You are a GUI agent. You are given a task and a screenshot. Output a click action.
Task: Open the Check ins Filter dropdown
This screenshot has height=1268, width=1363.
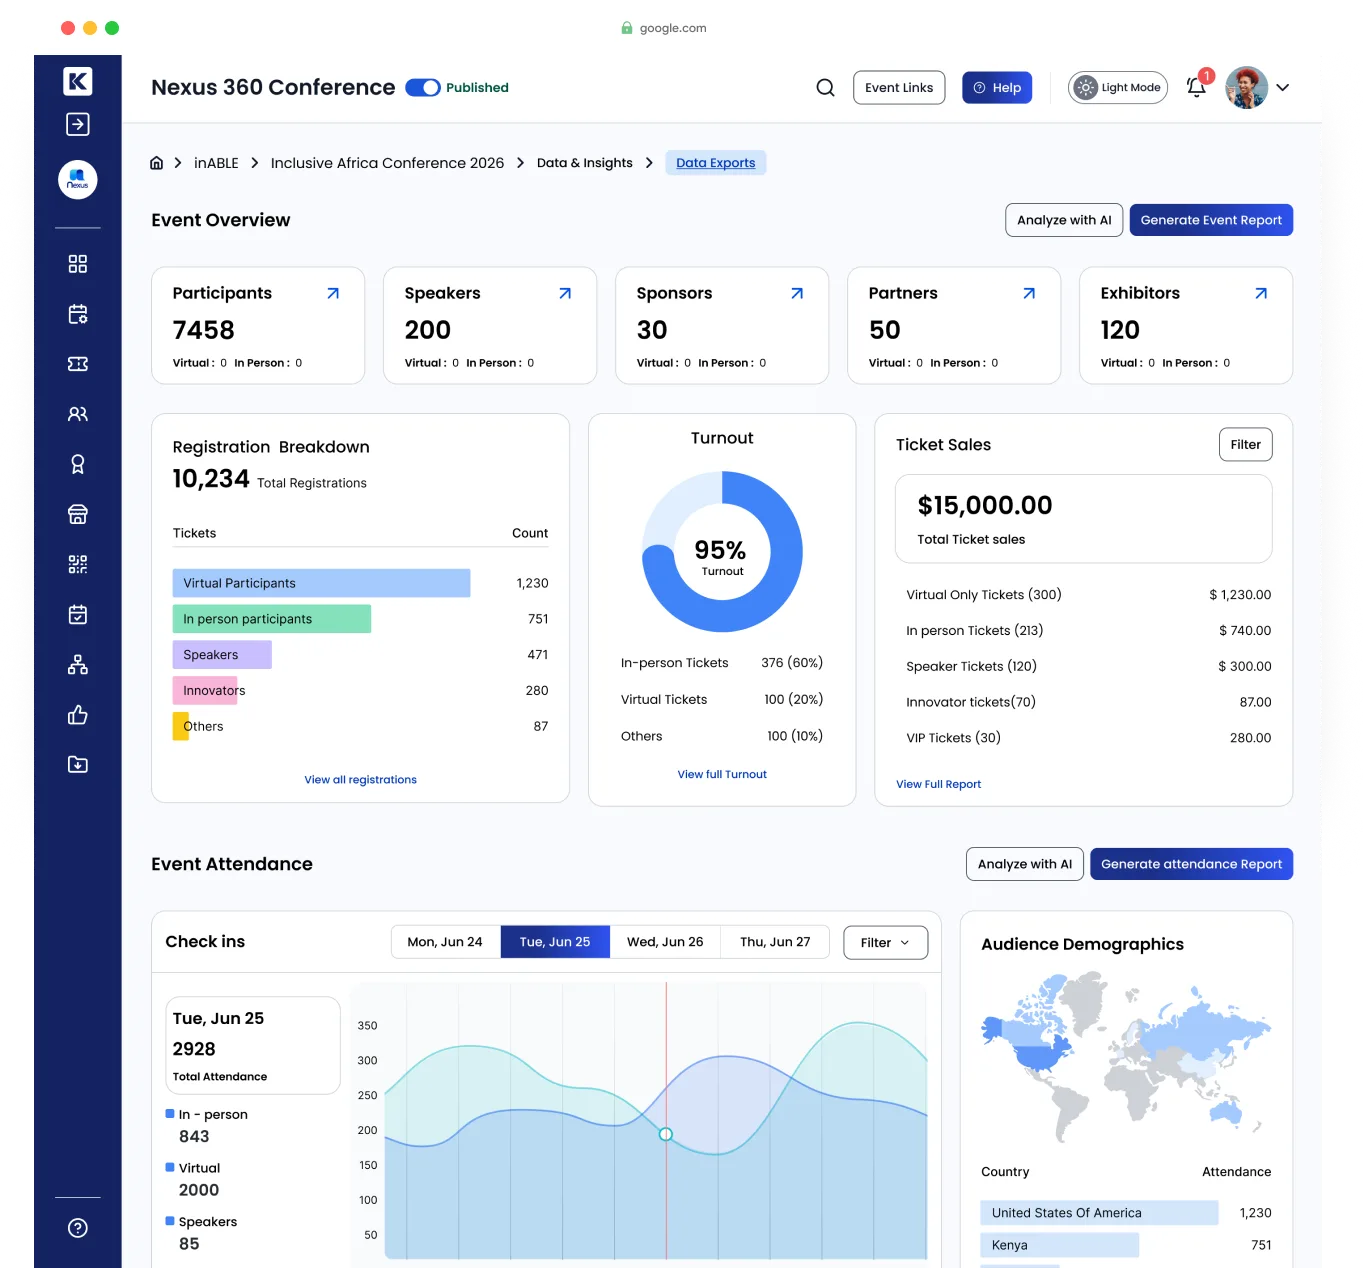point(886,942)
